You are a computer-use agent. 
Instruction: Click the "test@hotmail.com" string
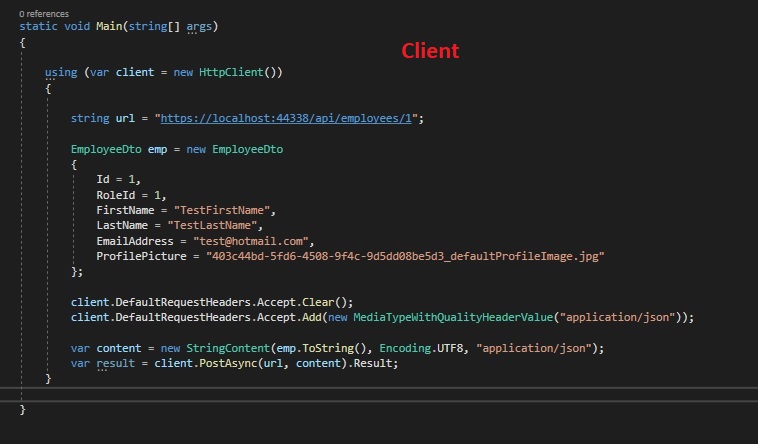(x=250, y=241)
